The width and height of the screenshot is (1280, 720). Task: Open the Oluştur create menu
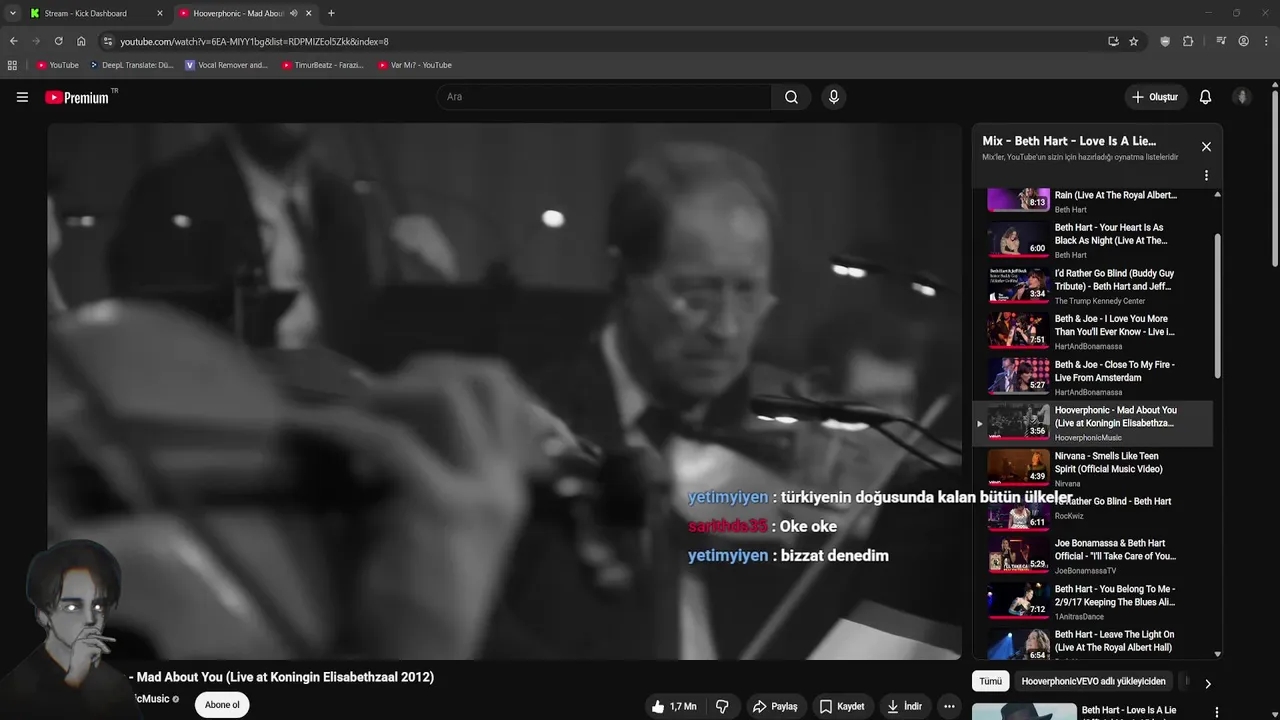[1154, 97]
